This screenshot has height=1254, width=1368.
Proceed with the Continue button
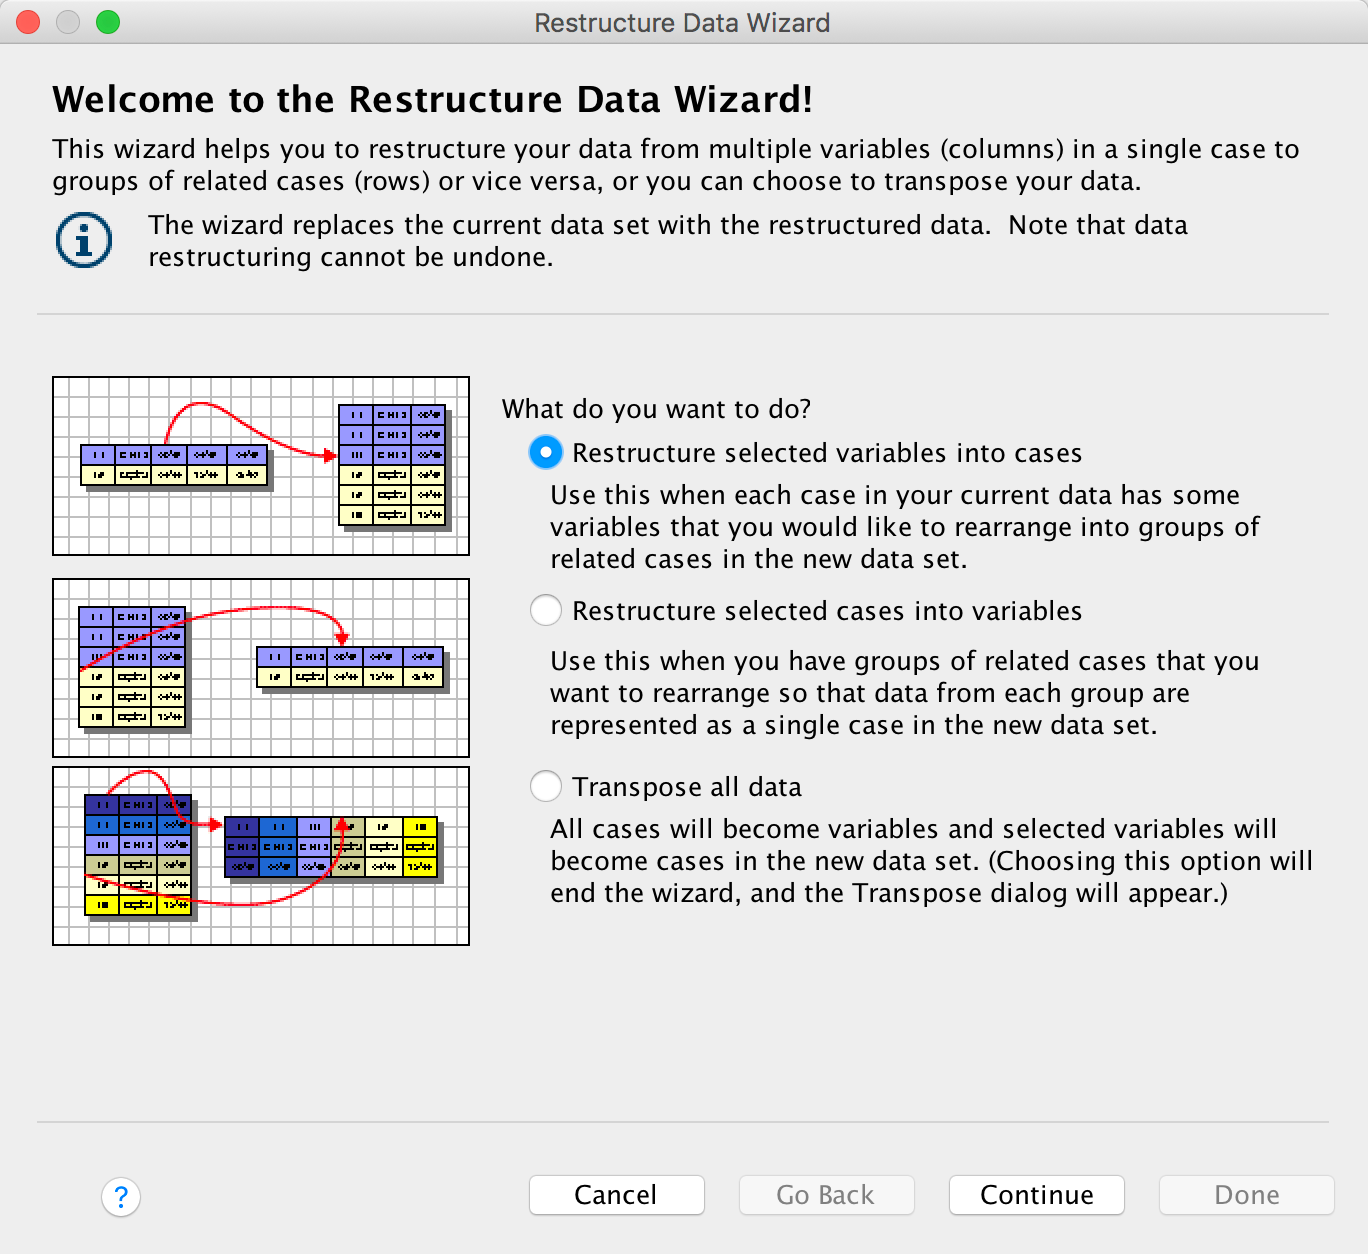[1036, 1195]
